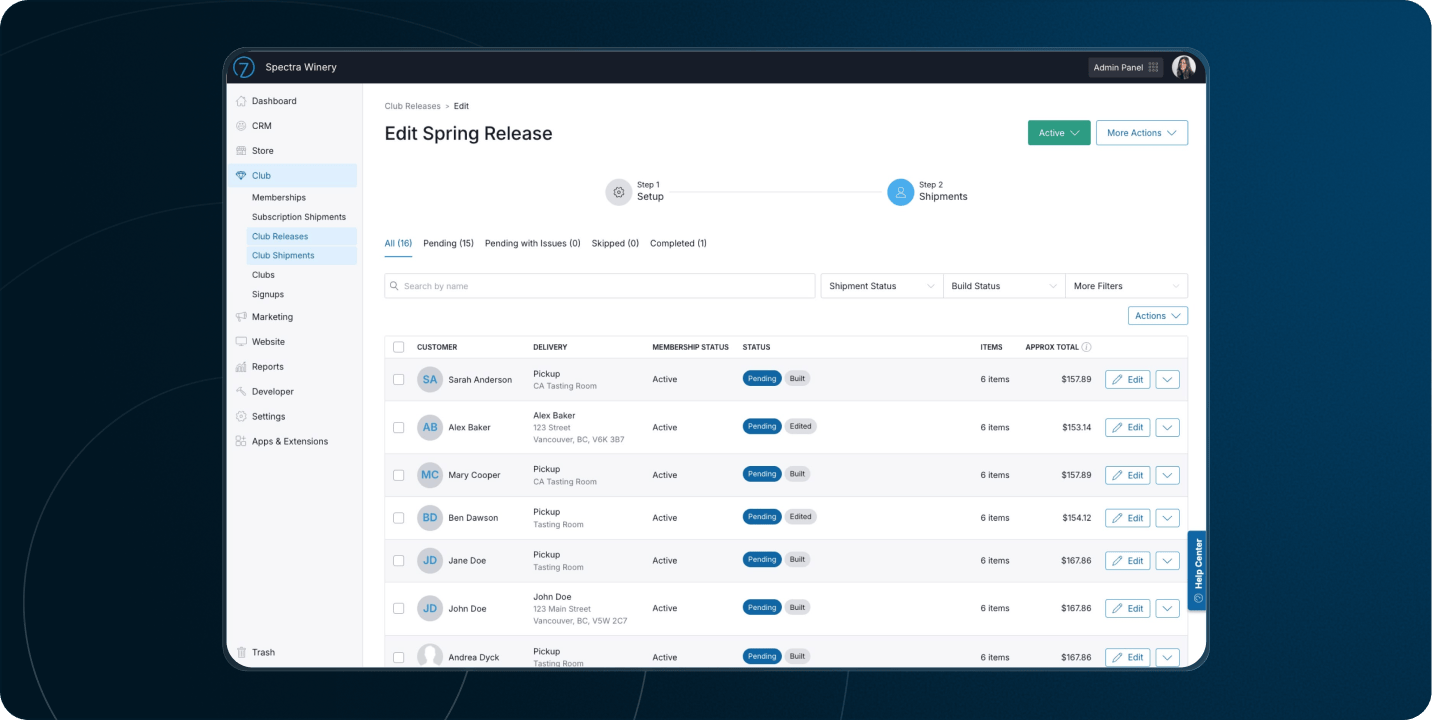Screen dimensions: 1432x720
Task: Click the Reports chart icon
Action: pos(241,367)
